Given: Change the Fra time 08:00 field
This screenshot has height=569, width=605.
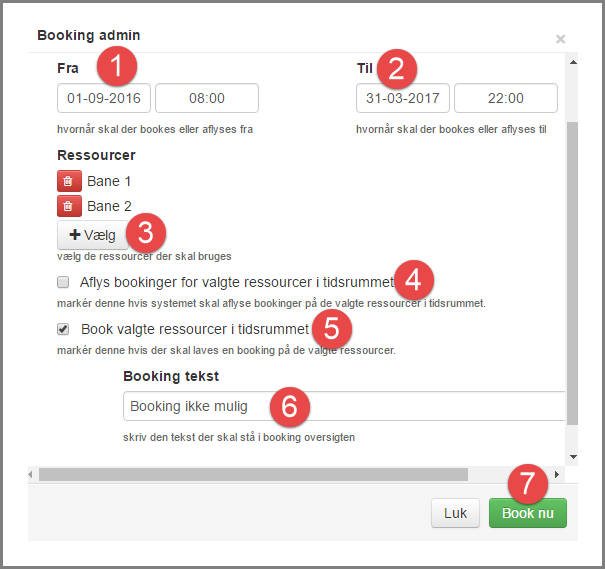Looking at the screenshot, I should point(207,98).
